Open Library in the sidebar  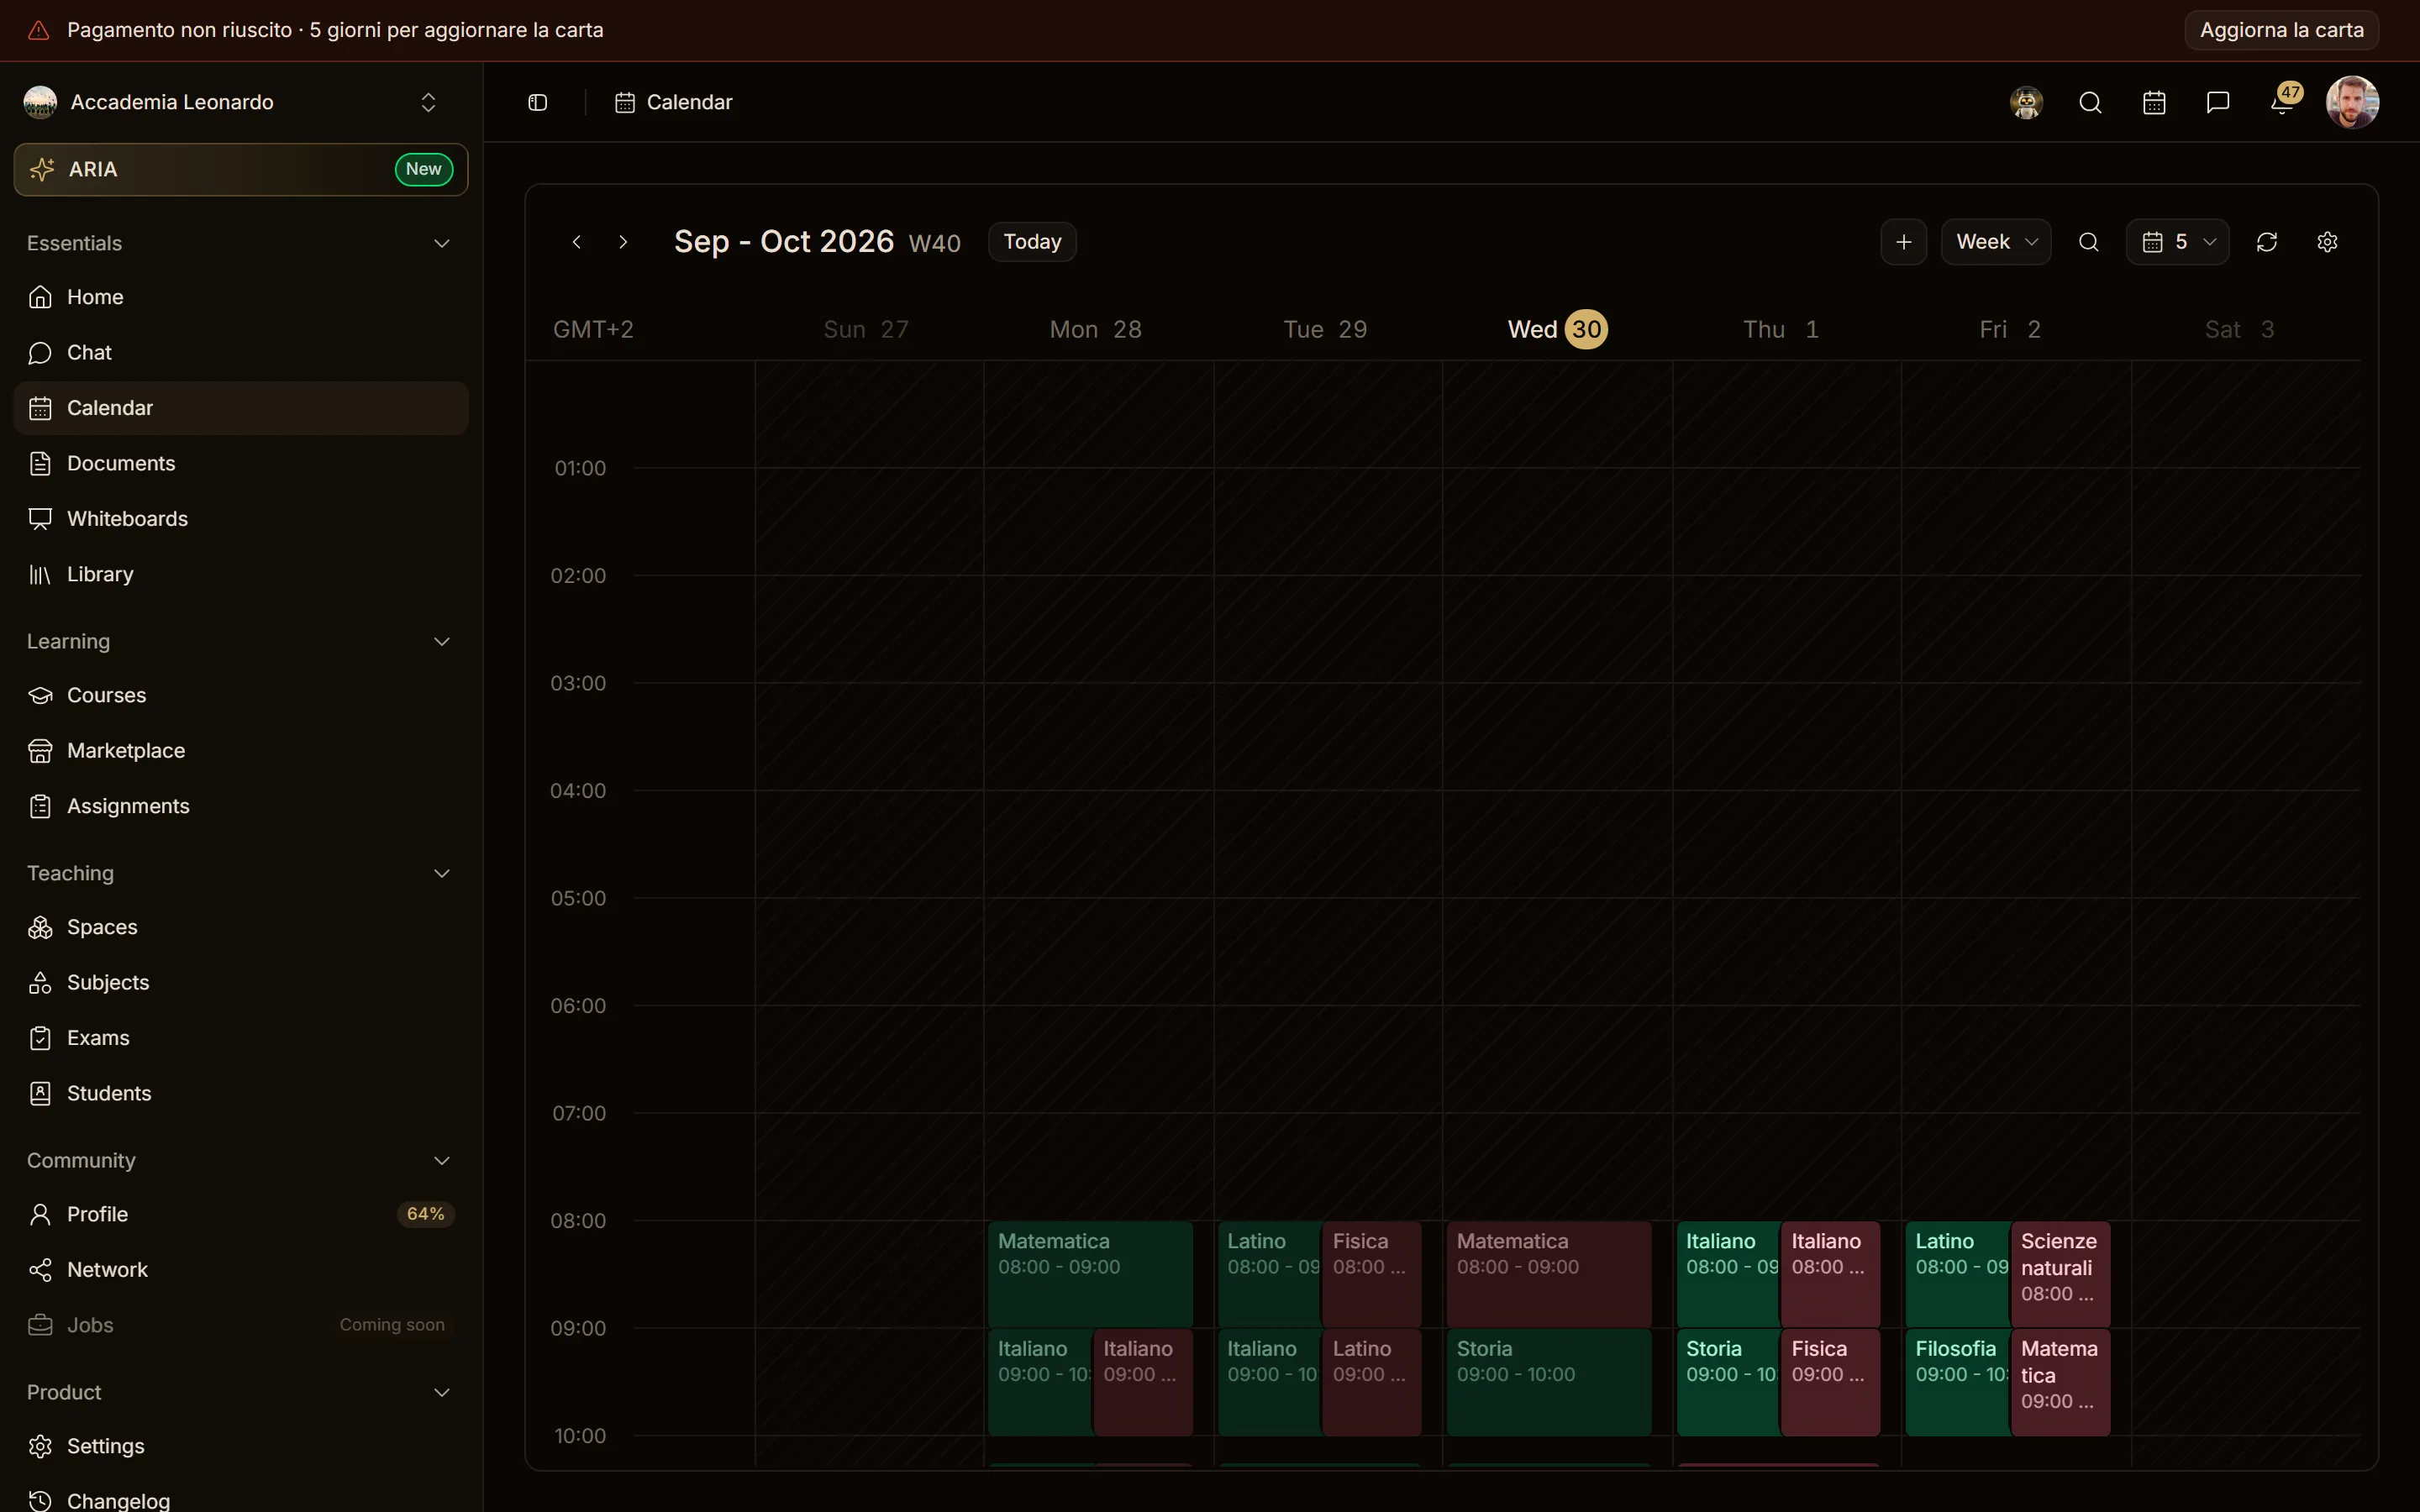pos(241,574)
